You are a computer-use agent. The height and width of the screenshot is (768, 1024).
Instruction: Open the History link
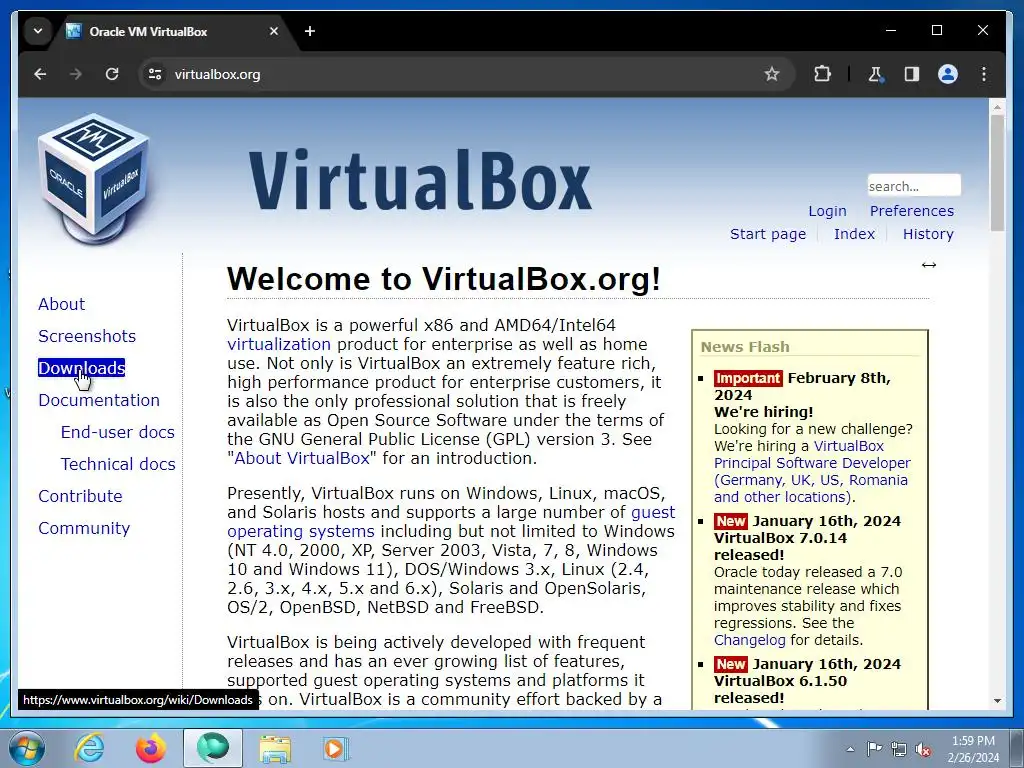click(928, 234)
